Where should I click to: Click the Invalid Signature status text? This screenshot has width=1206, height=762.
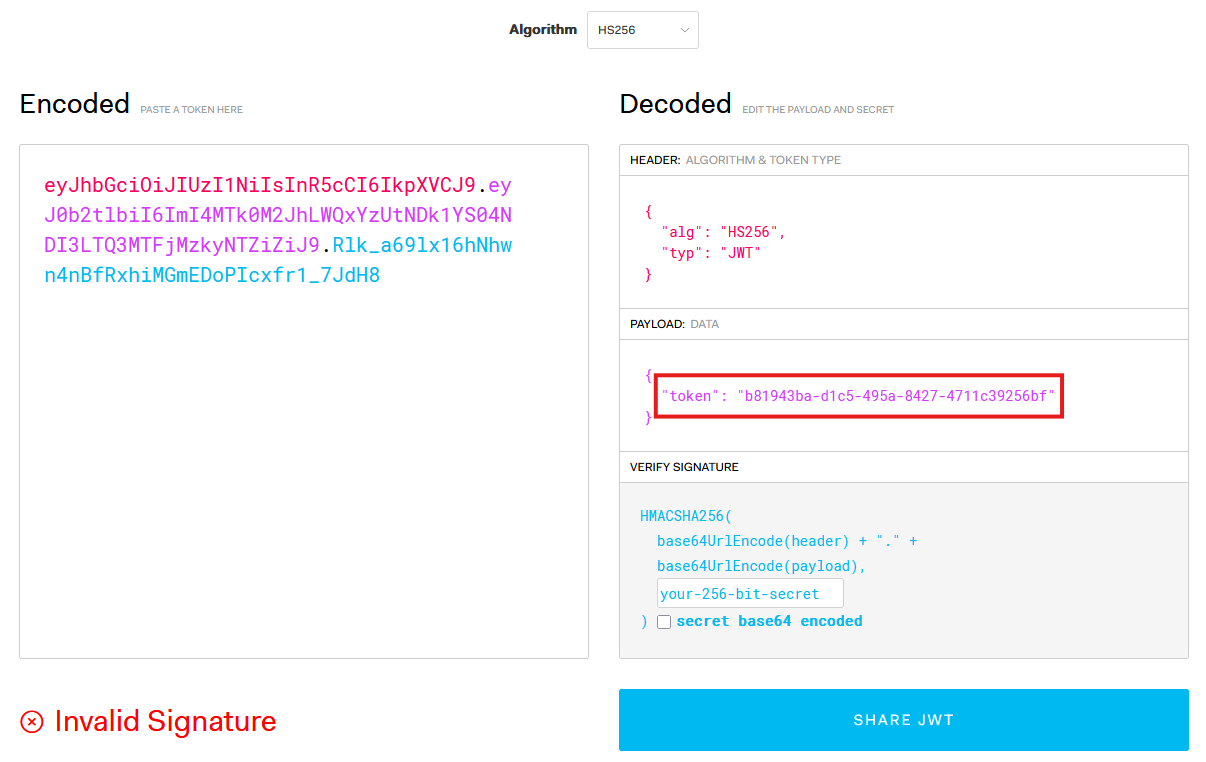pos(166,720)
